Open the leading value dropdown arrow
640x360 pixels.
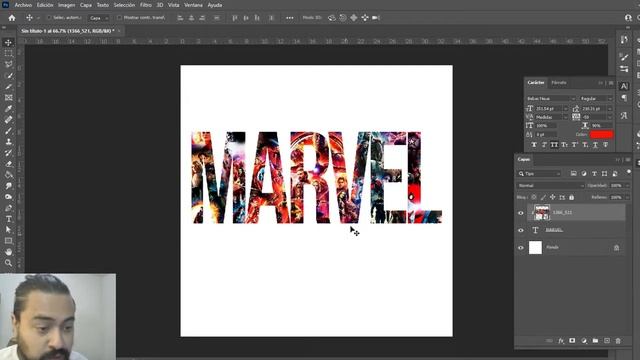pyautogui.click(x=610, y=109)
